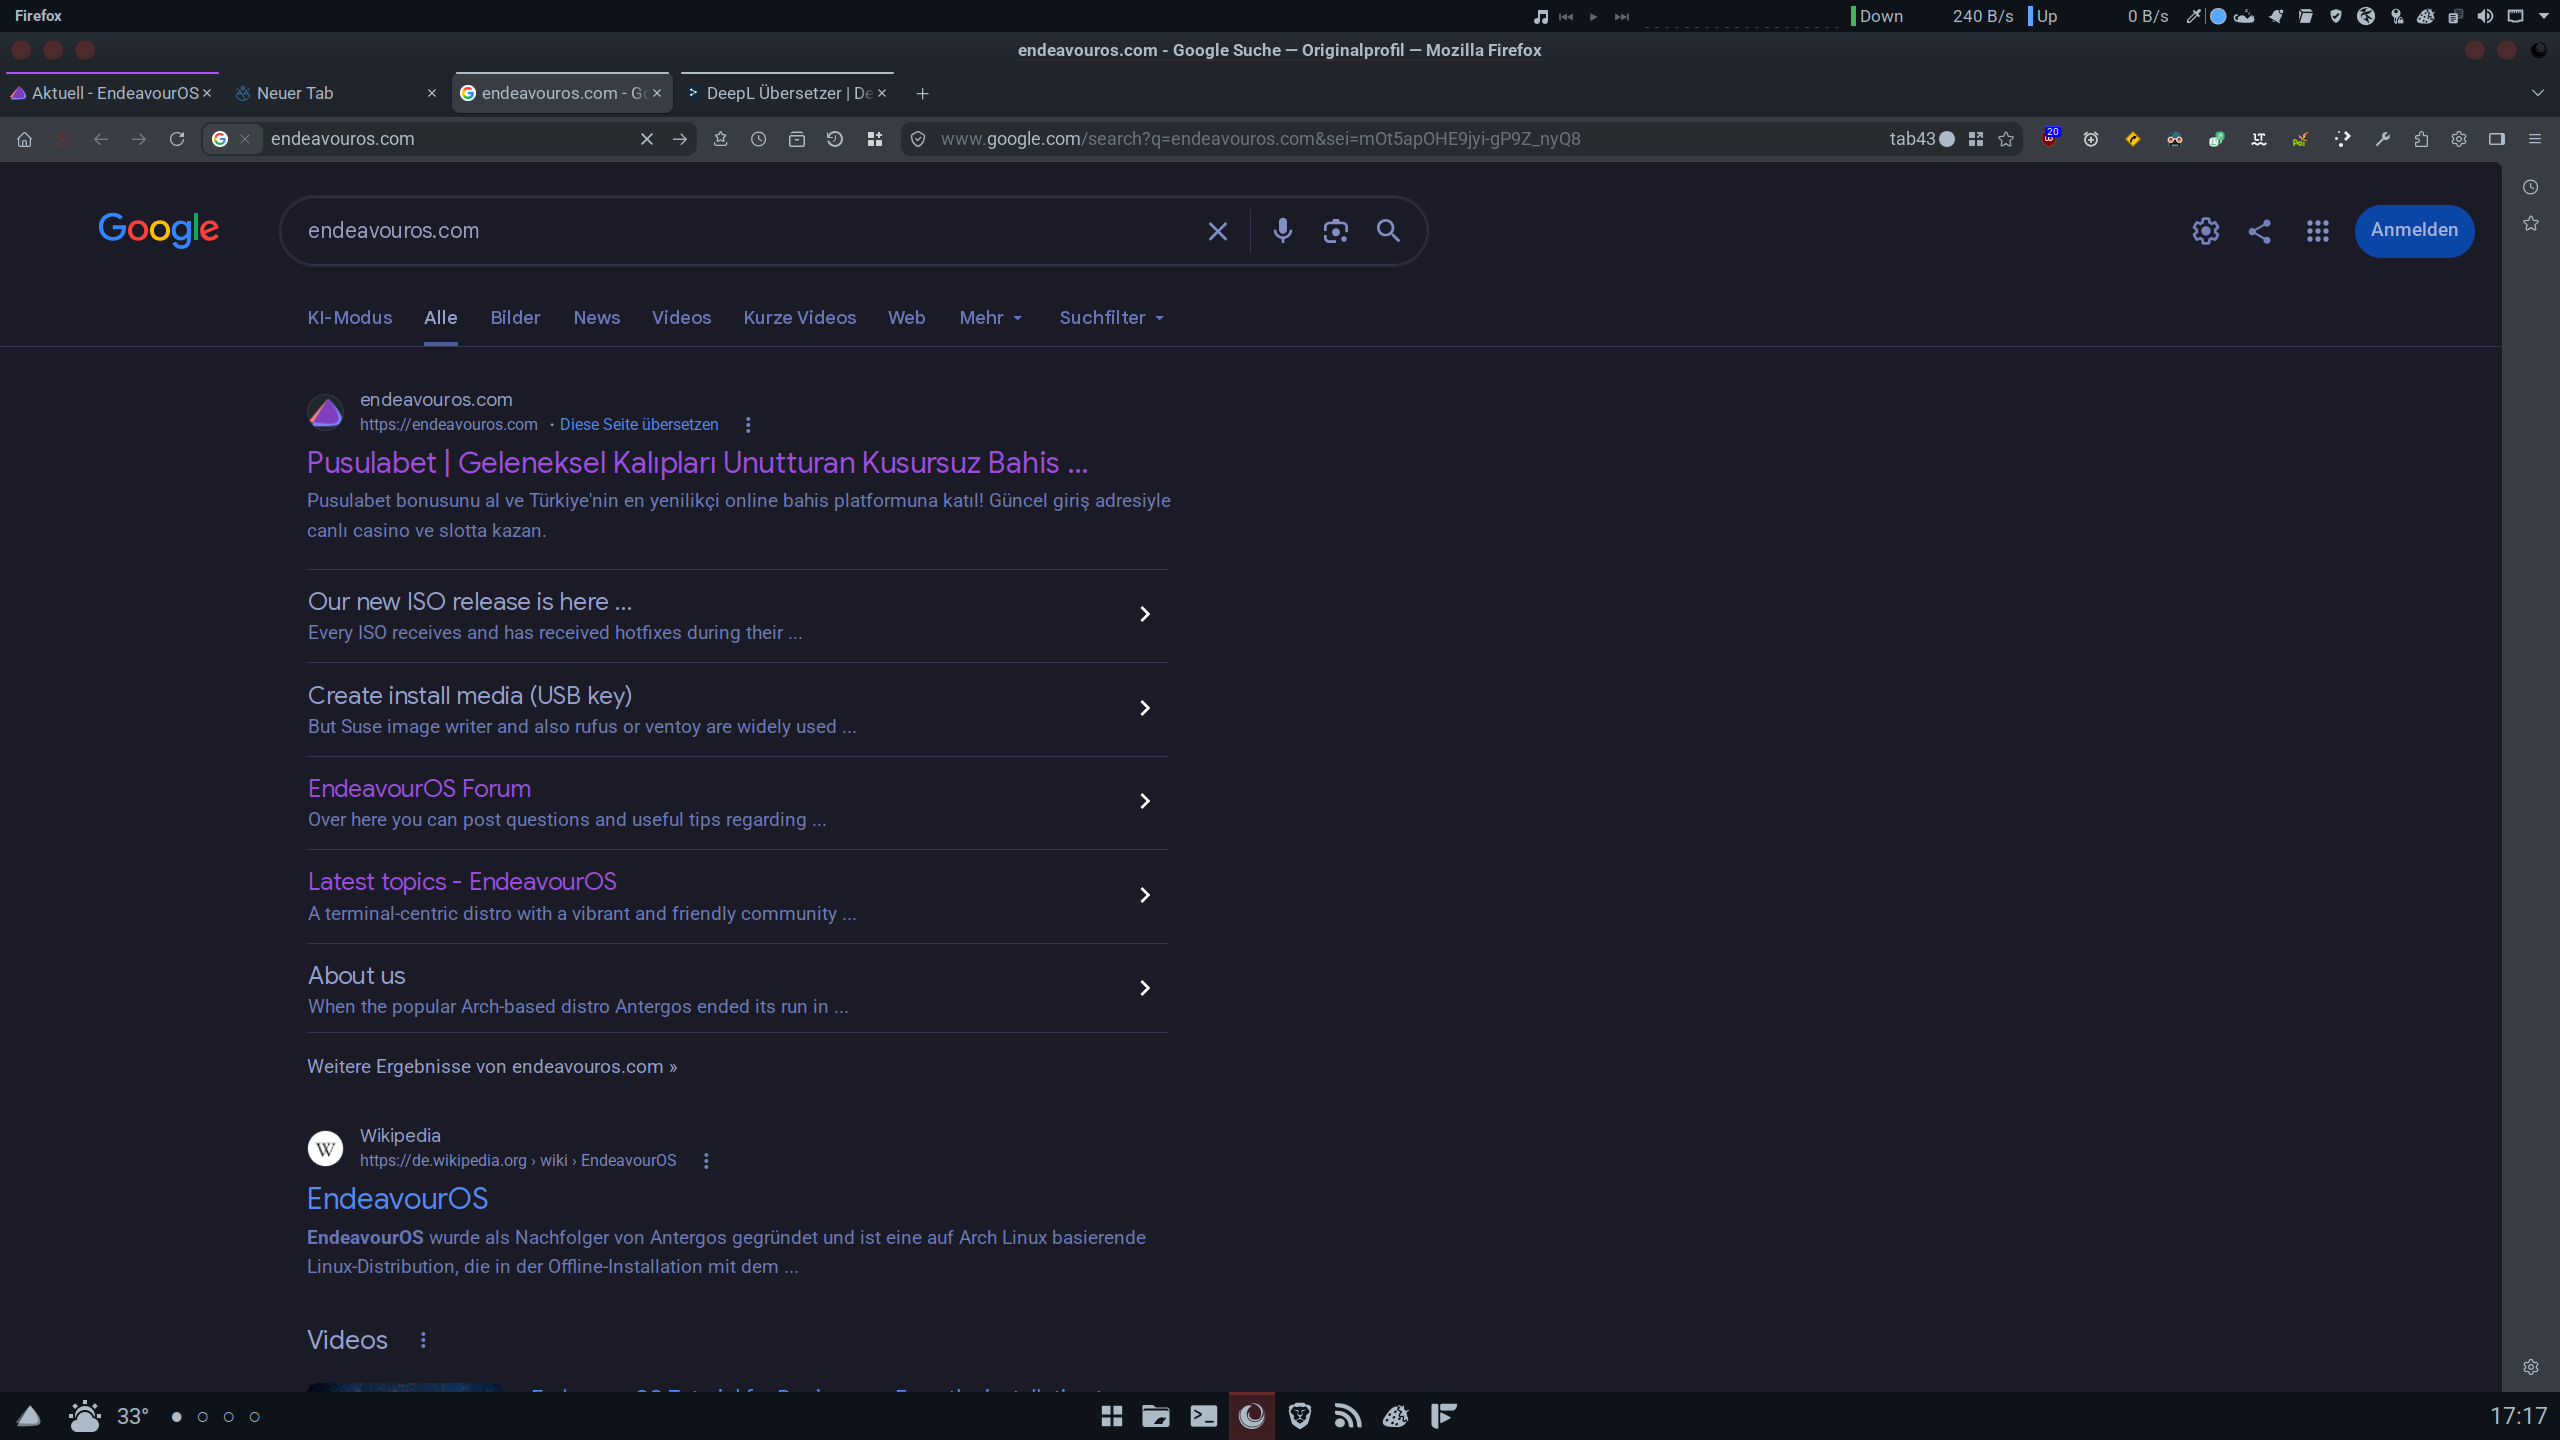Viewport: 2560px width, 1440px height.
Task: Expand the system tray hidden icons arrow
Action: [x=2544, y=16]
